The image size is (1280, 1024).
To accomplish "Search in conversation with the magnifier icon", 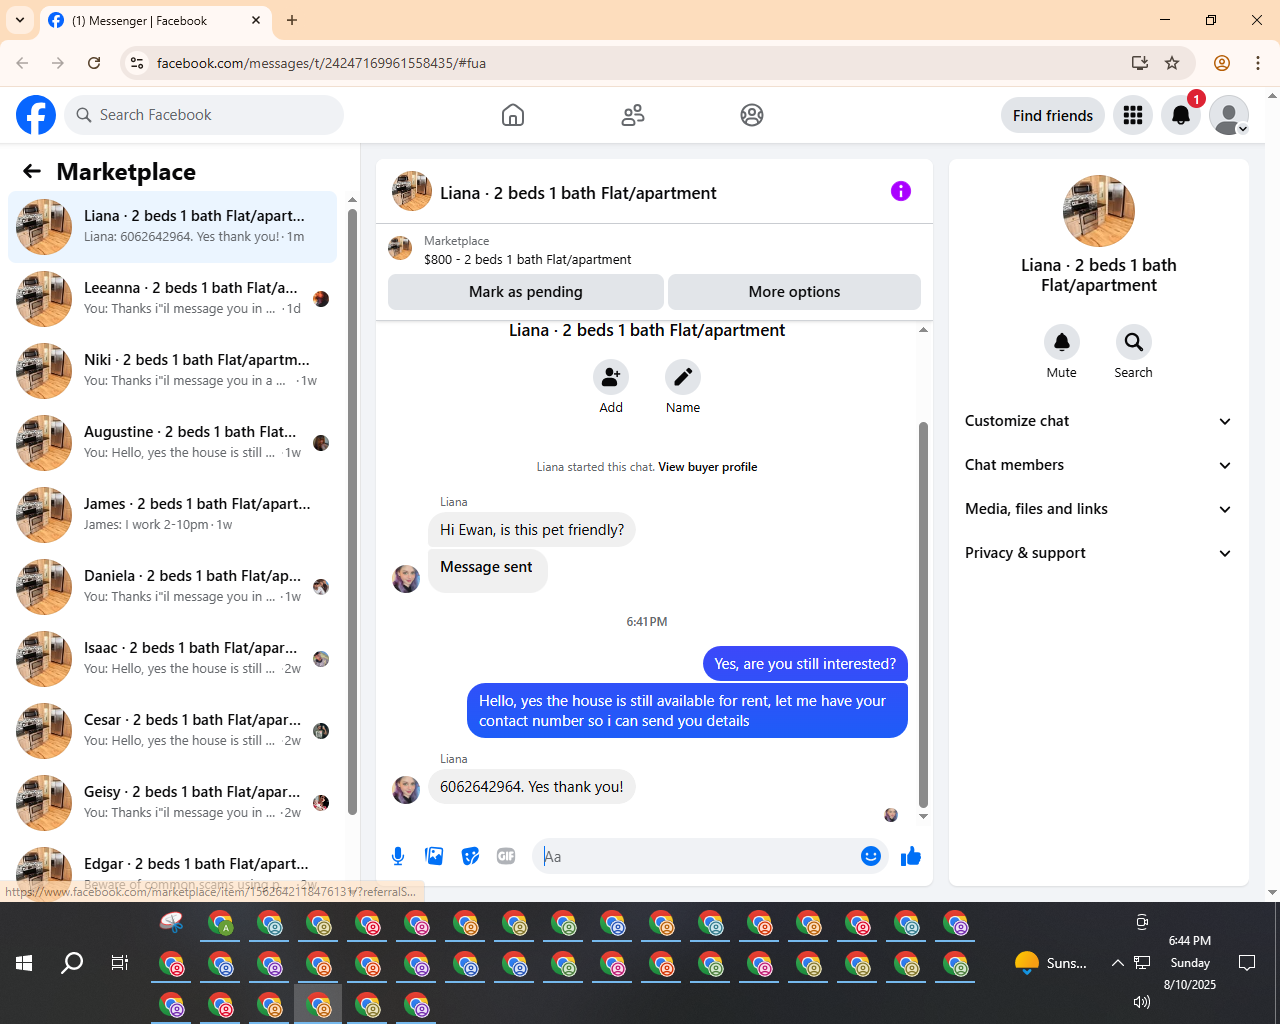I will click(1134, 342).
